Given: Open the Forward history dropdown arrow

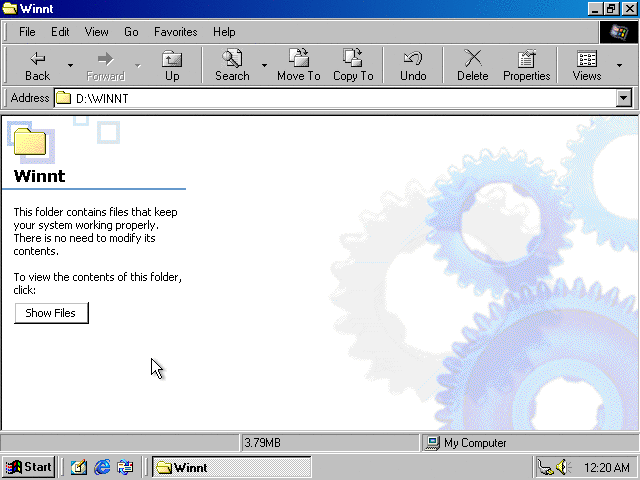Looking at the screenshot, I should point(138,65).
